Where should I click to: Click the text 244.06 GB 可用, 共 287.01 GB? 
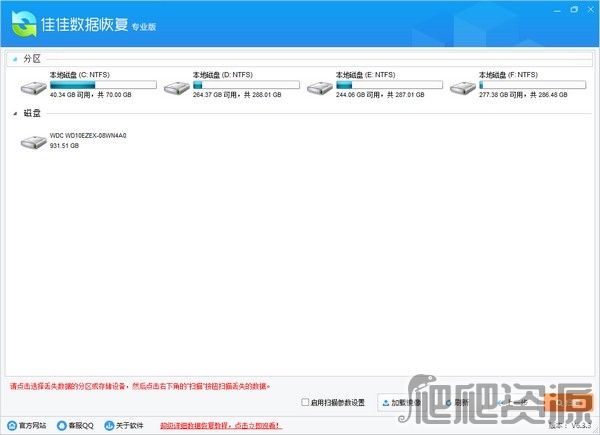[380, 94]
